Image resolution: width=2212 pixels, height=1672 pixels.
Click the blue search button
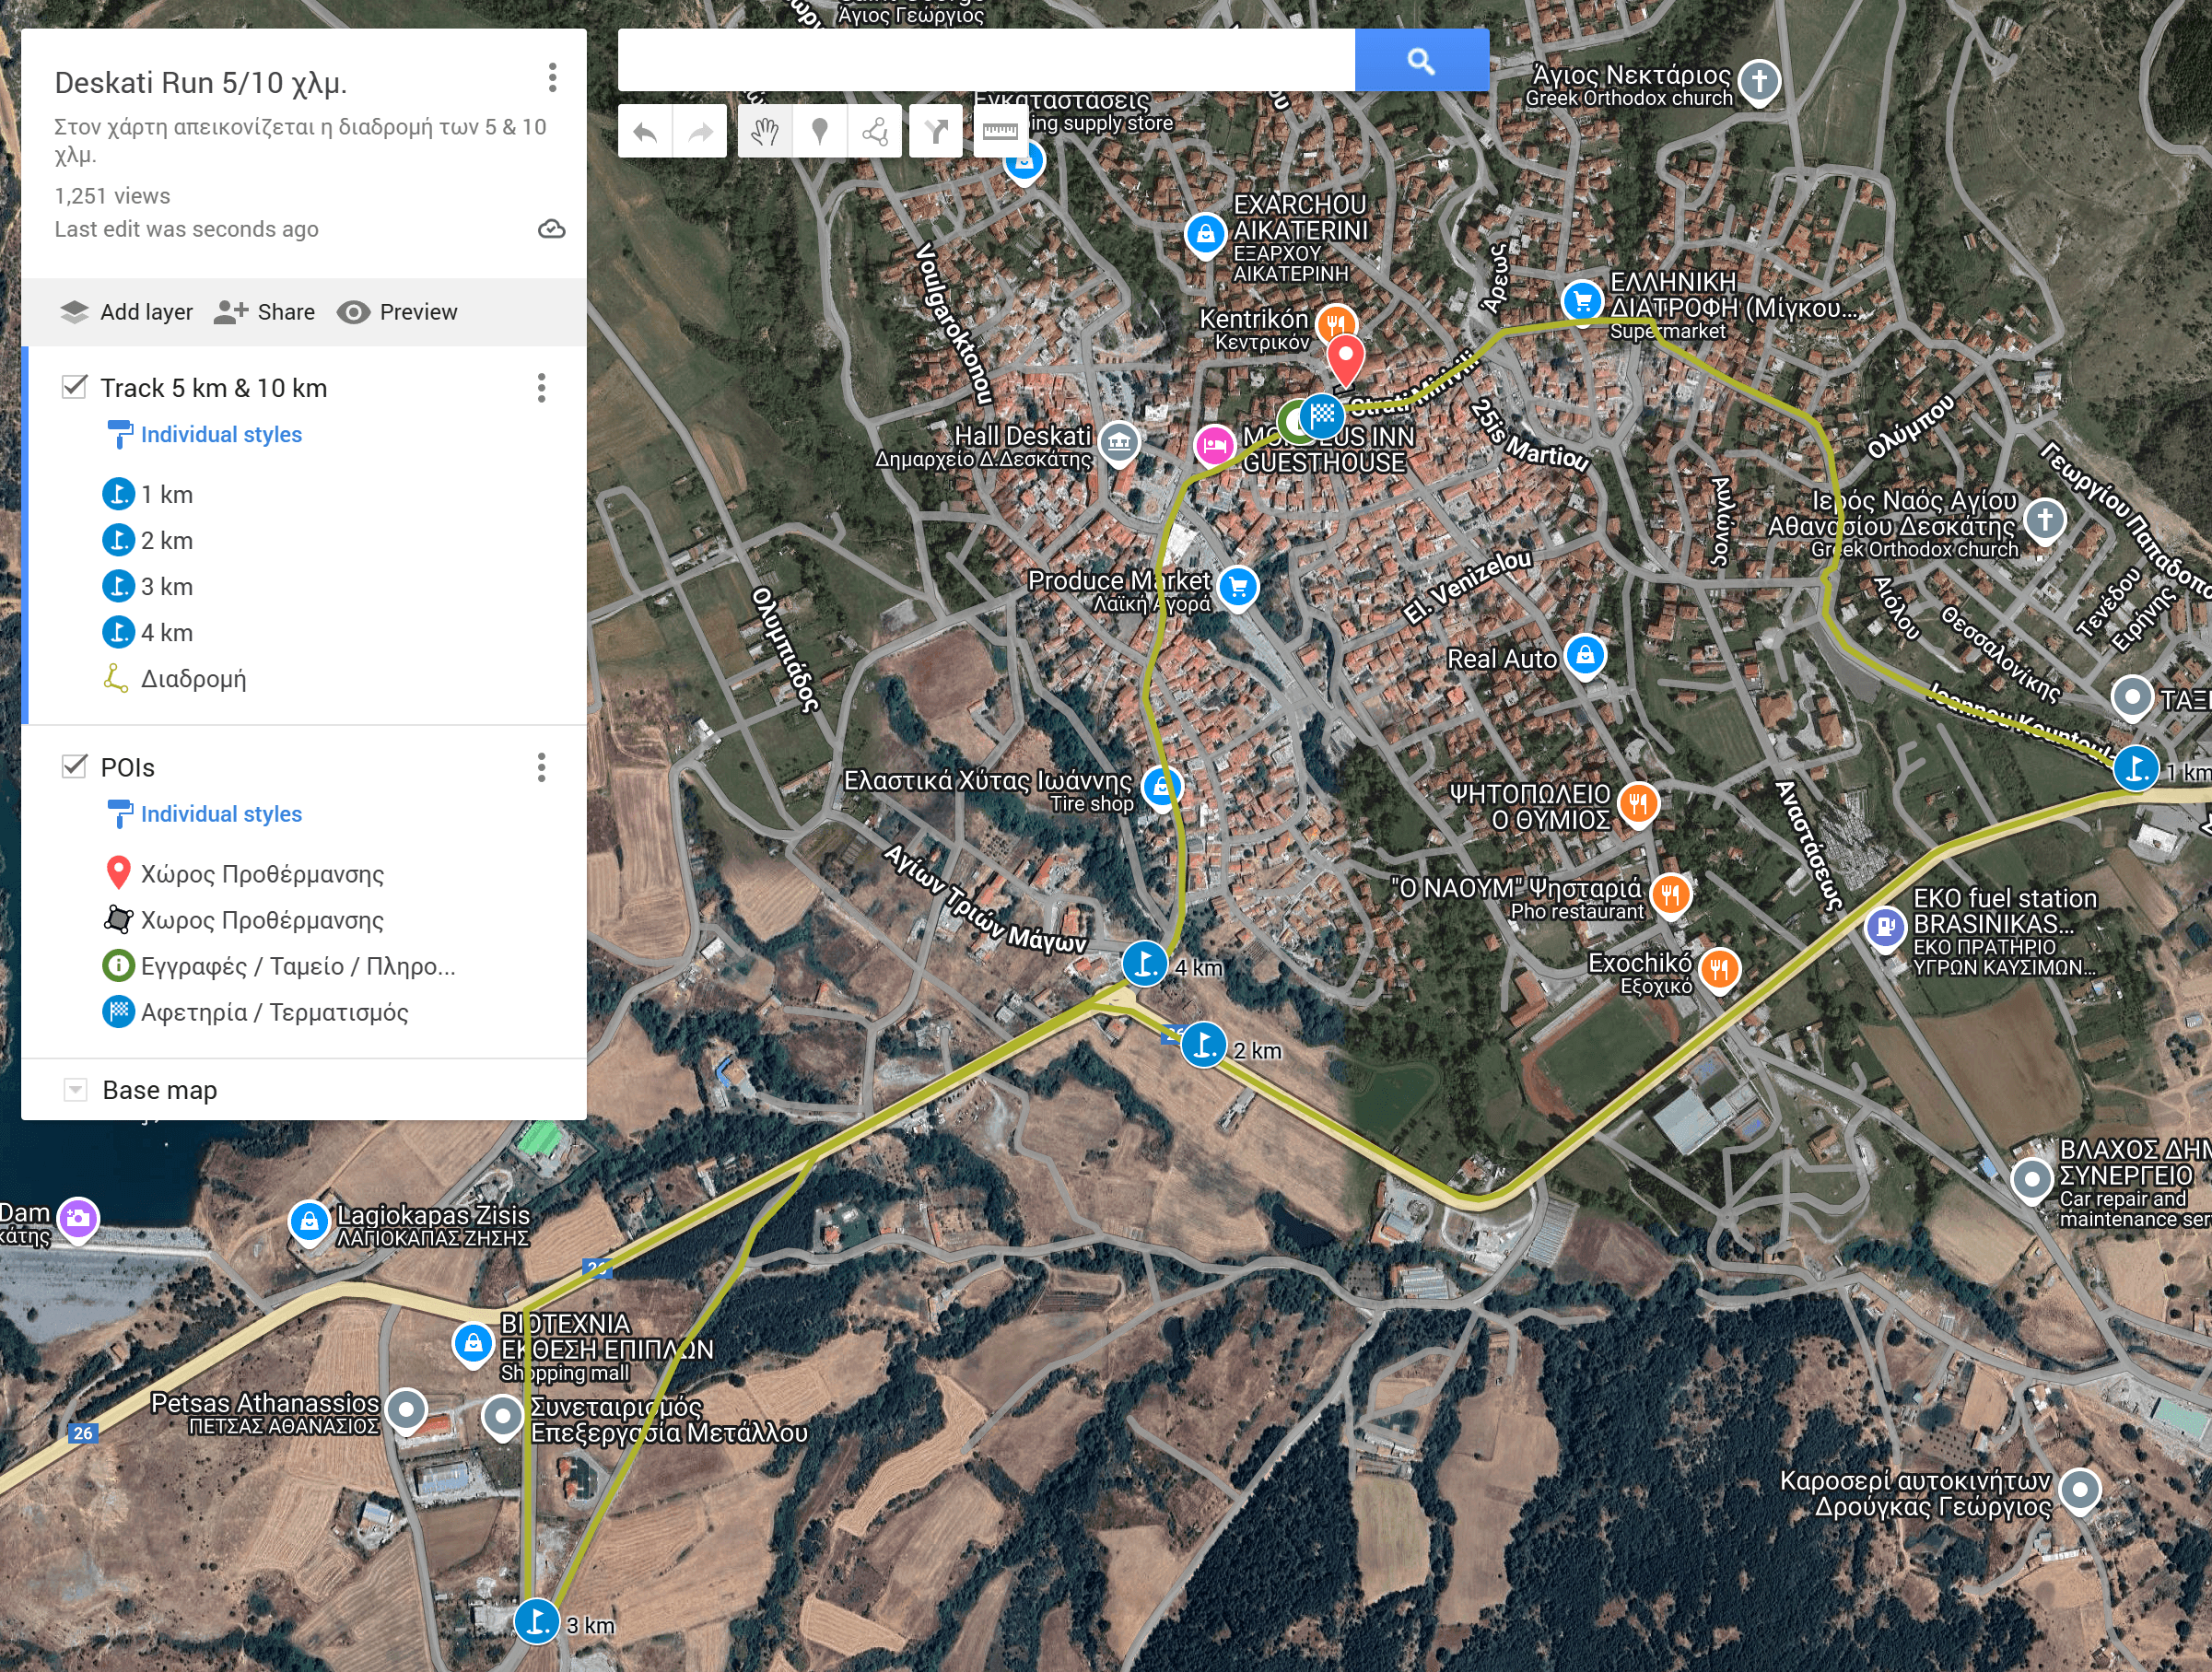point(1421,61)
